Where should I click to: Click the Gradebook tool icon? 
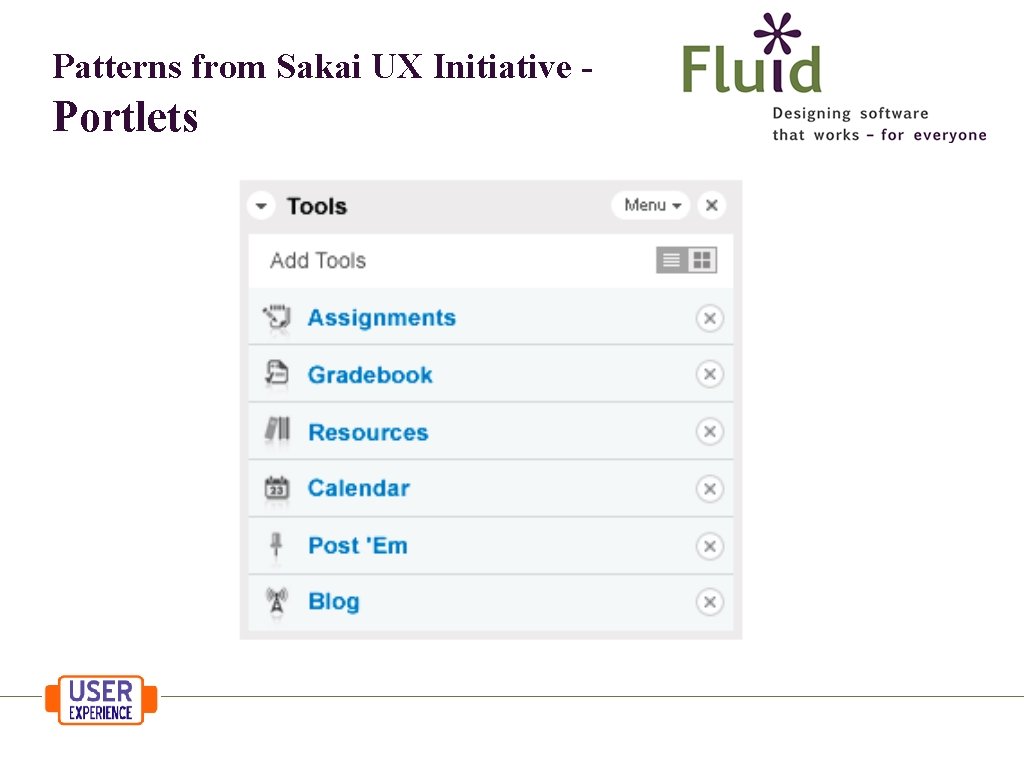coord(276,374)
